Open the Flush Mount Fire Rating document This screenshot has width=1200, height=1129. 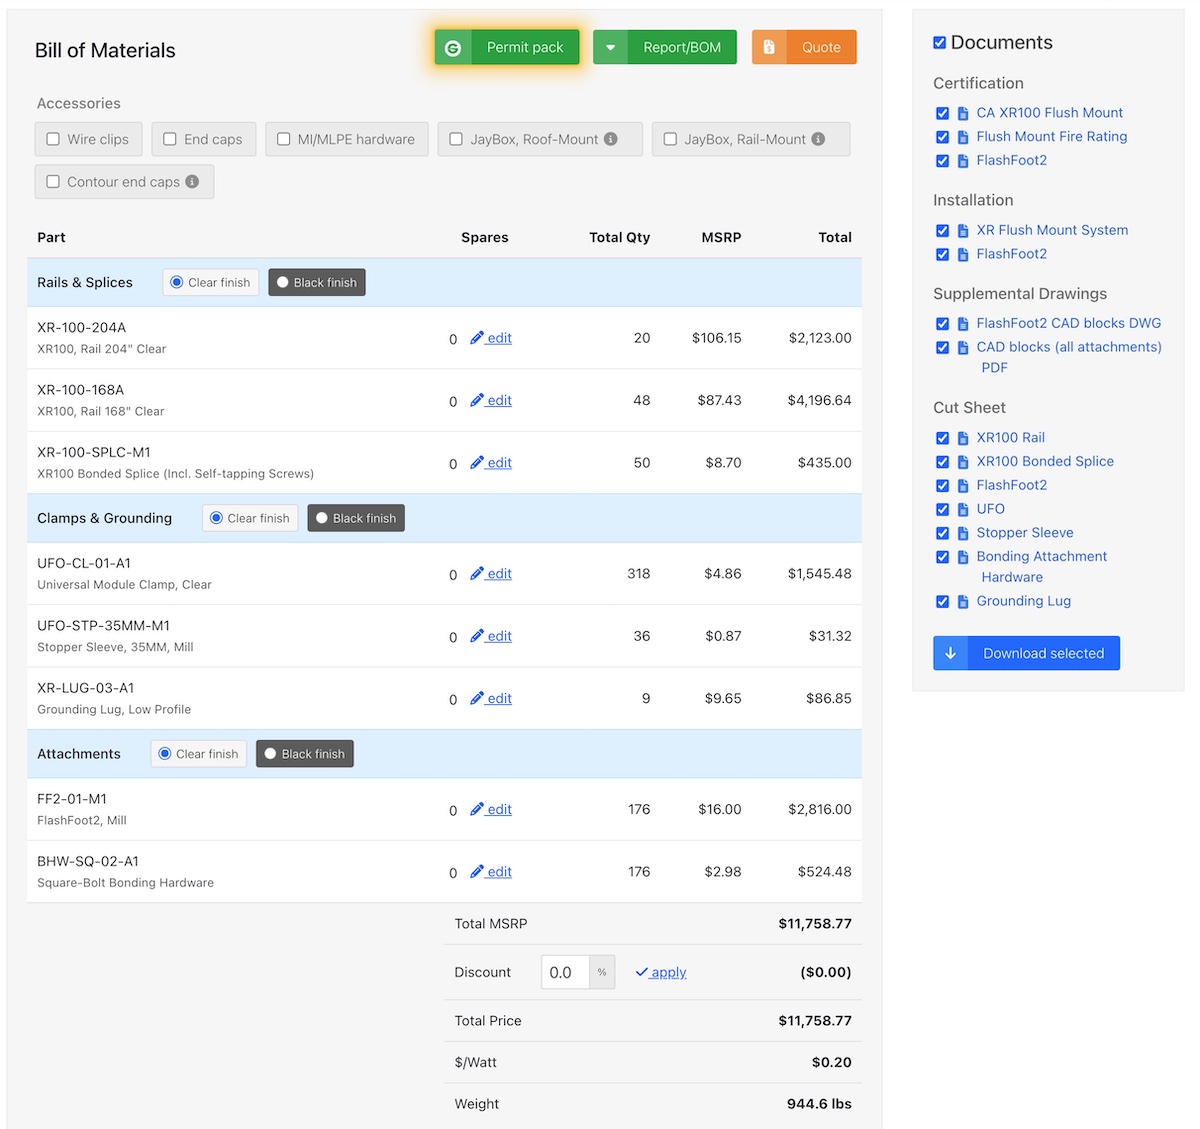[1051, 137]
